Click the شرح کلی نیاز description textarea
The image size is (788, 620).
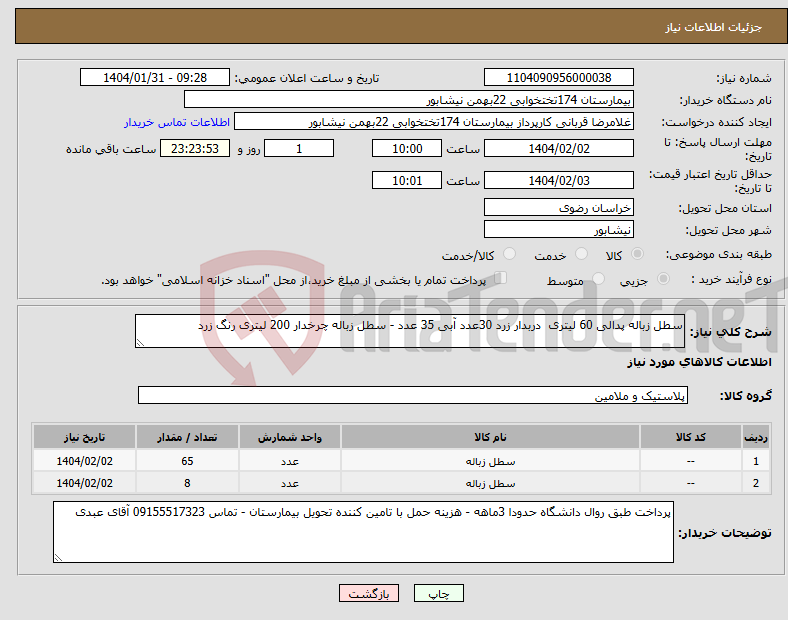[410, 331]
